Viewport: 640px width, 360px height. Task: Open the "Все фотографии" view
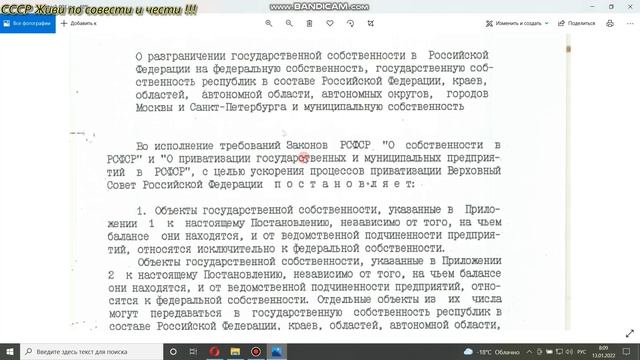(28, 23)
